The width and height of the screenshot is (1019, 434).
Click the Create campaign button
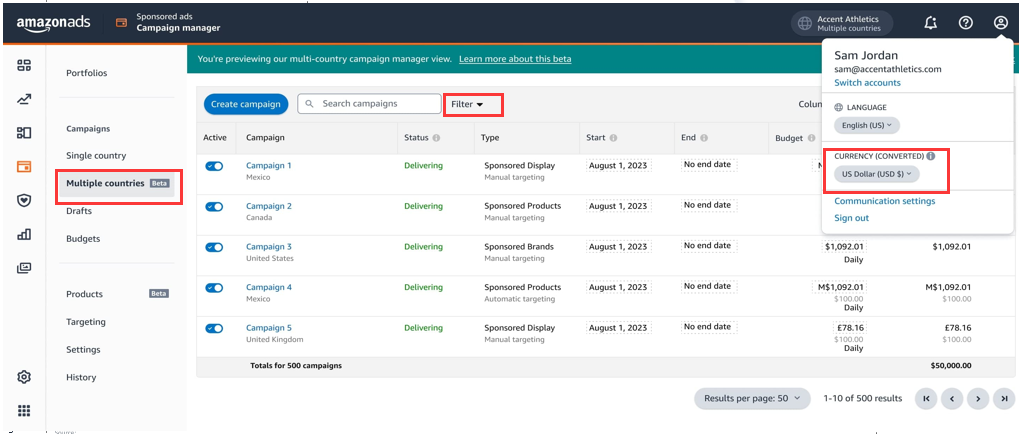pos(246,104)
